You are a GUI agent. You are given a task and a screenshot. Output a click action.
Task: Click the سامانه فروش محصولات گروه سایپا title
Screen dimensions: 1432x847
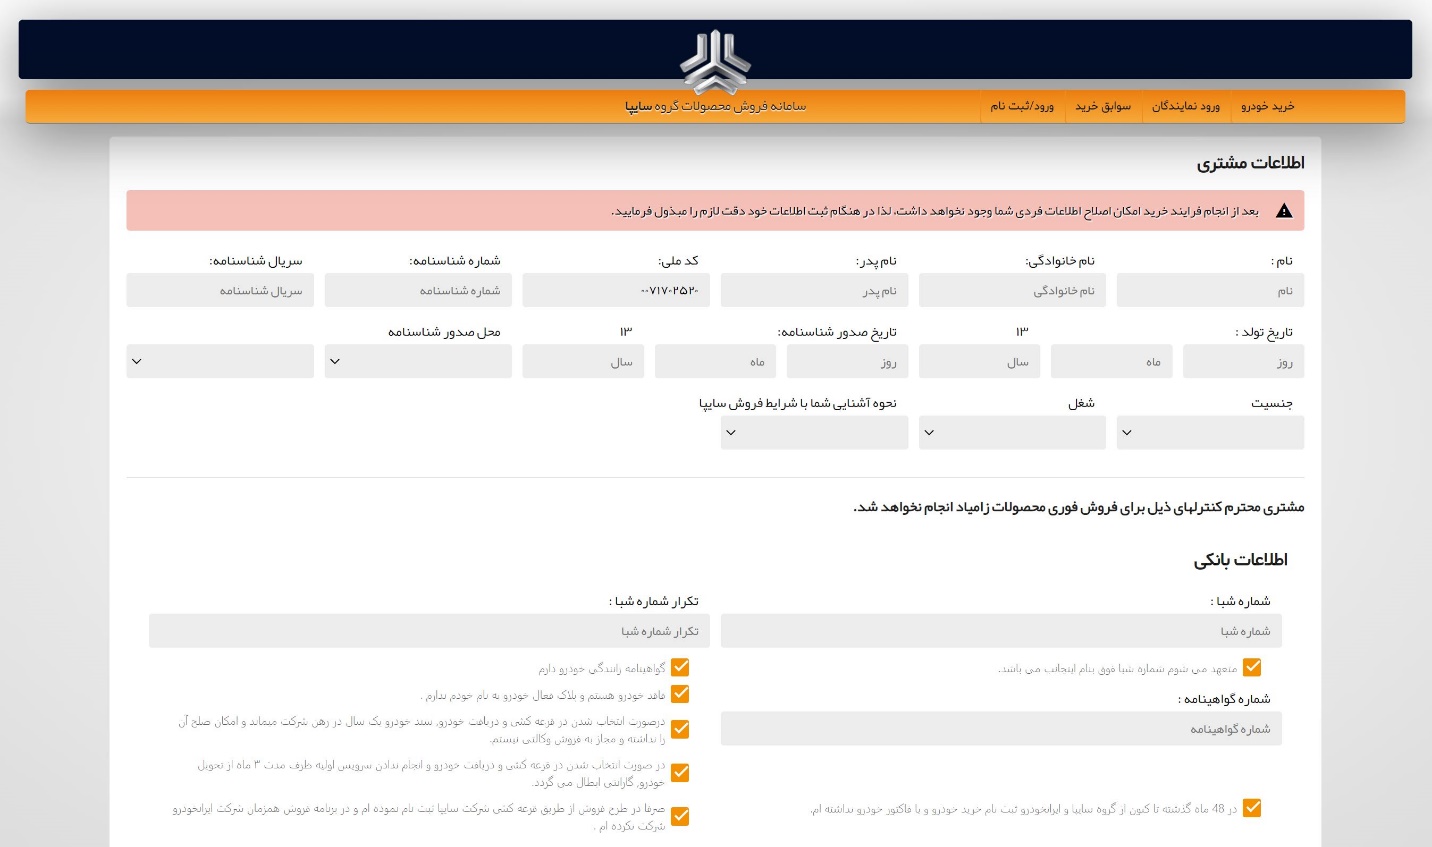715,106
